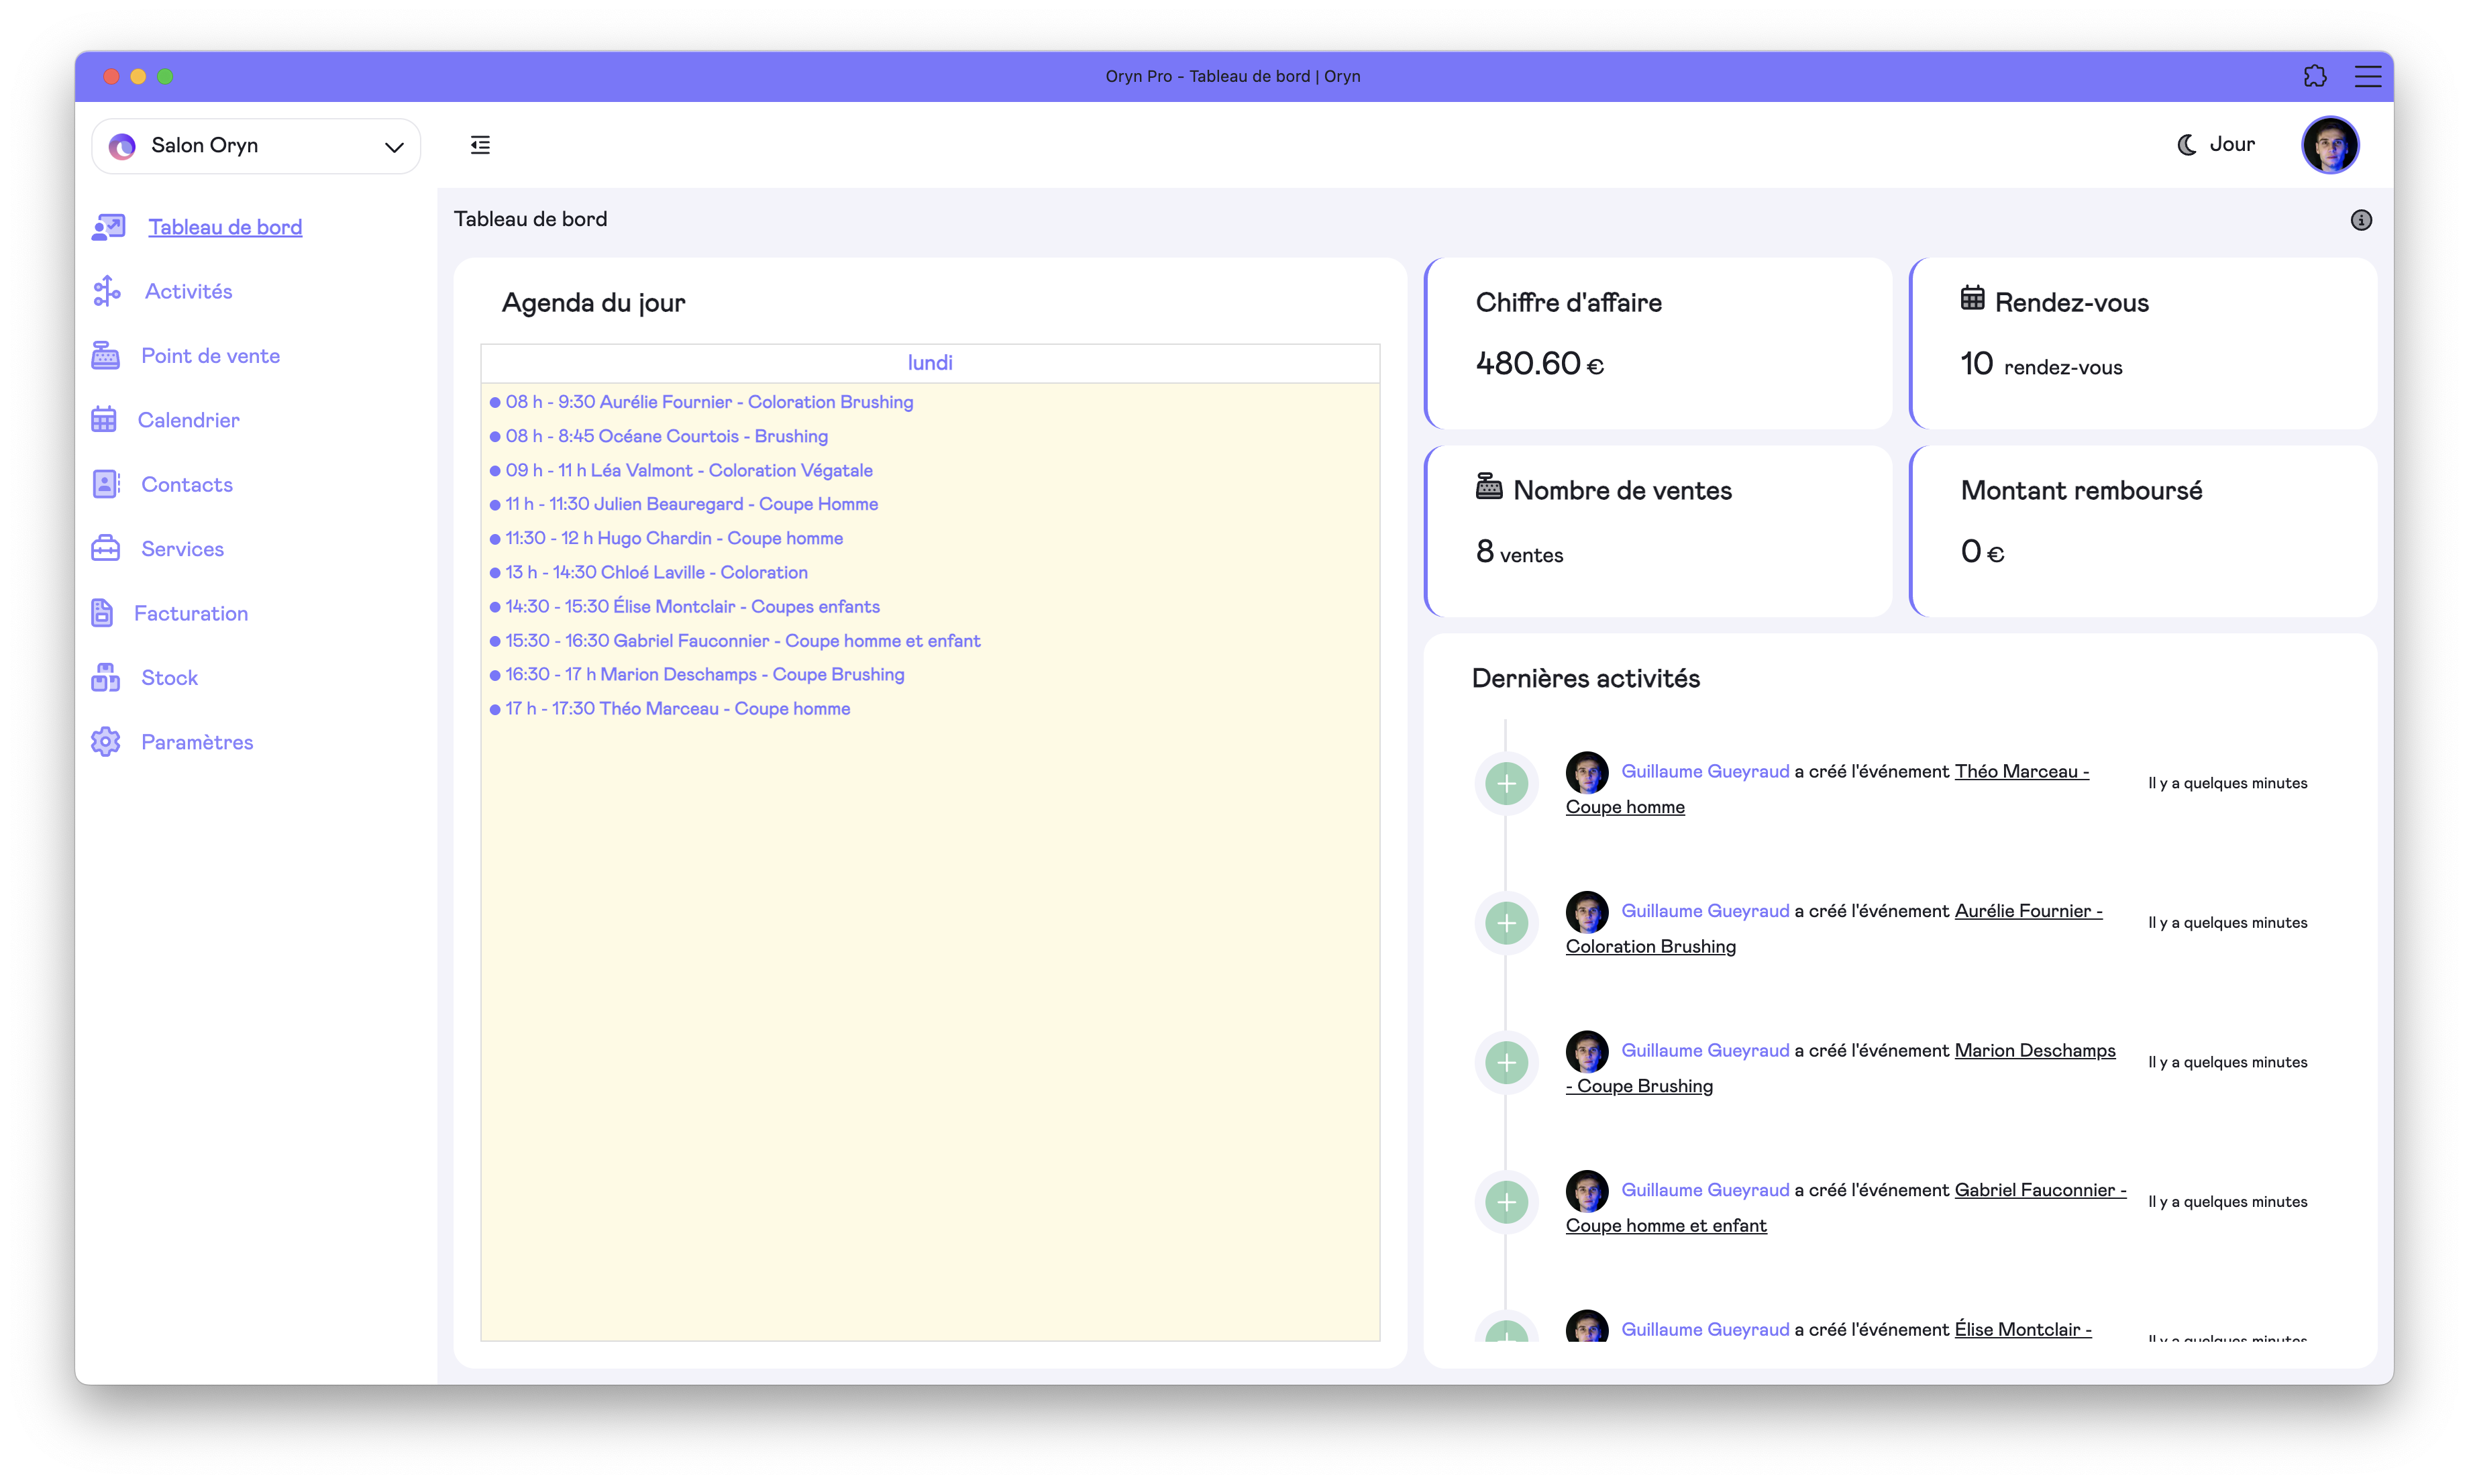Toggle the Jour dark mode switch
Screen dimensions: 2469x1484
pyautogui.click(x=2216, y=145)
